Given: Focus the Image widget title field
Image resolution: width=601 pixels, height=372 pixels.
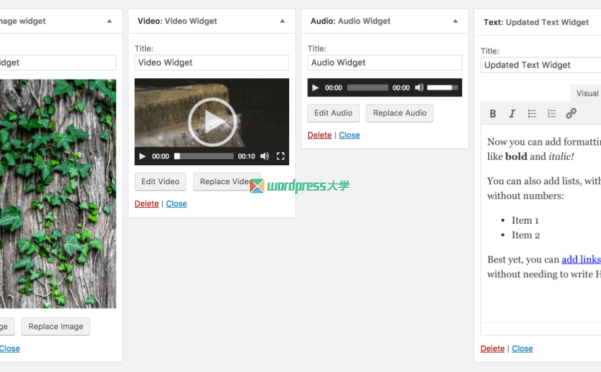Looking at the screenshot, I should coord(57,62).
